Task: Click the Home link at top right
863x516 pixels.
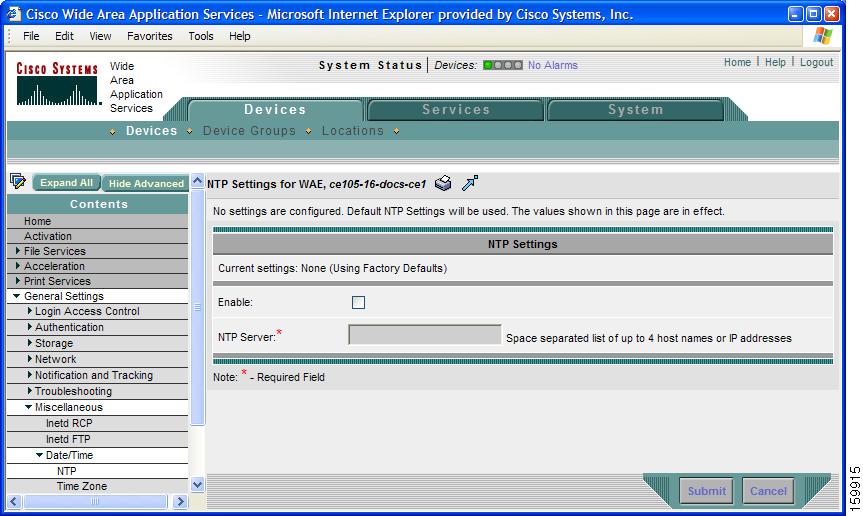Action: 737,62
